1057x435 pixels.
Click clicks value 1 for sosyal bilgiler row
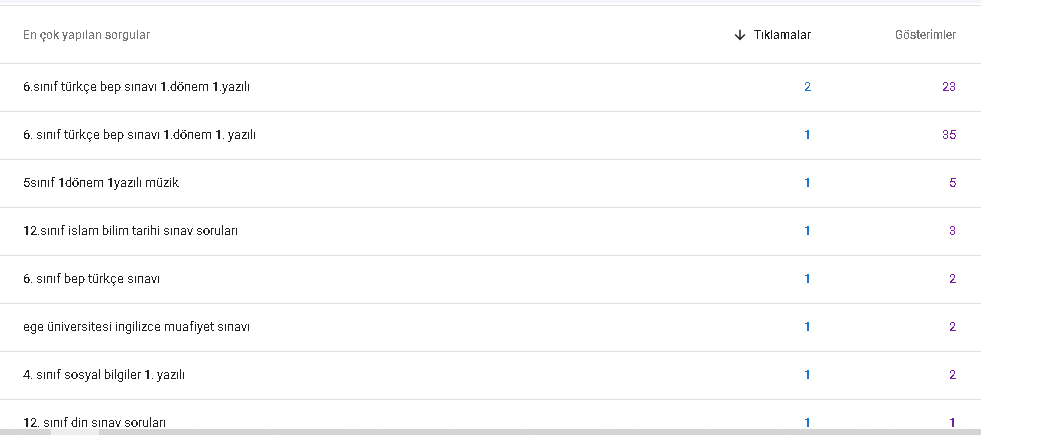pyautogui.click(x=807, y=375)
